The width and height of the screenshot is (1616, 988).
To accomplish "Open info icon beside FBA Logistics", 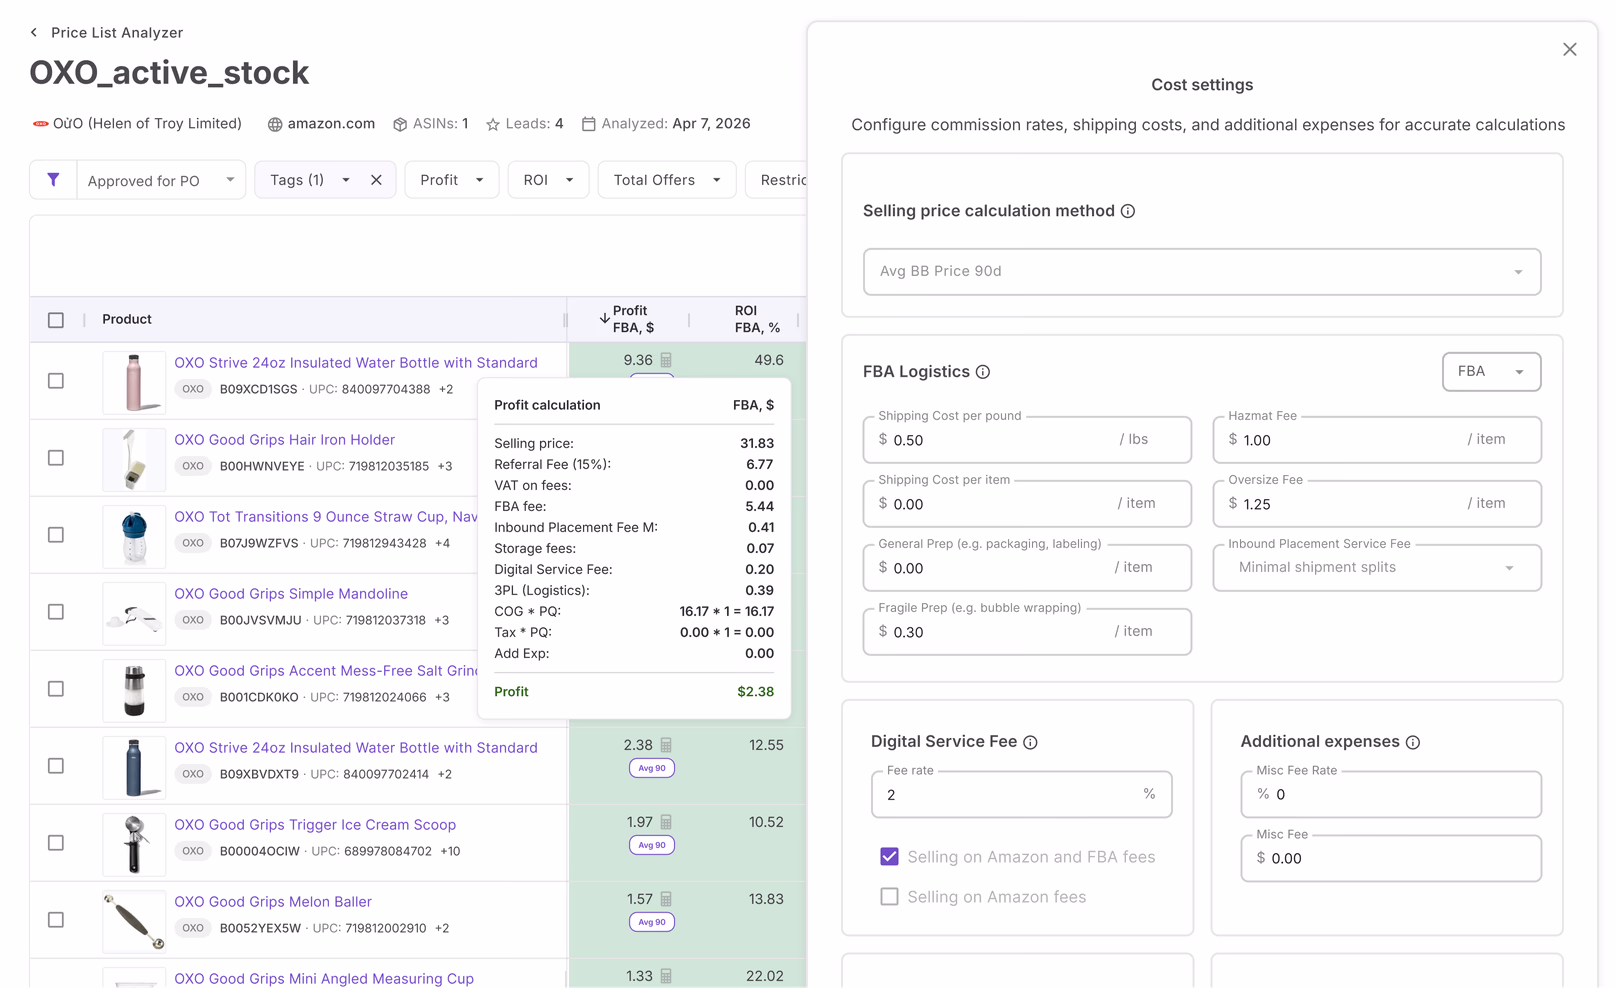I will click(983, 372).
